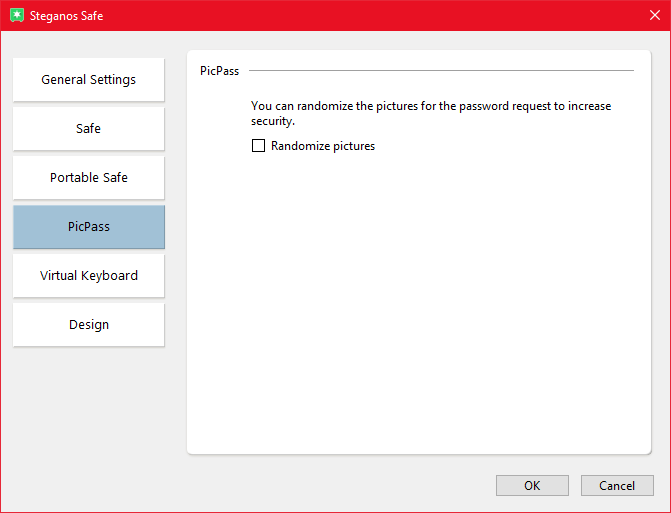Open the Design settings tab
The height and width of the screenshot is (513, 671).
tap(89, 325)
